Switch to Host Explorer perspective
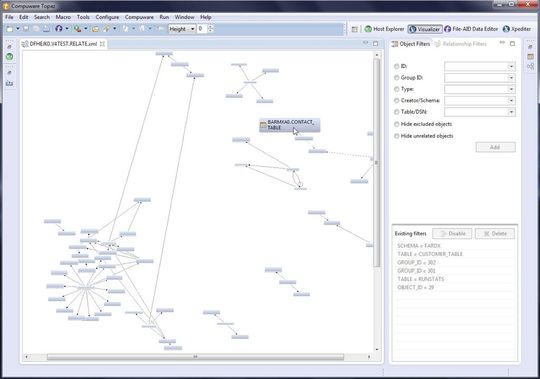540x379 pixels. tap(384, 29)
